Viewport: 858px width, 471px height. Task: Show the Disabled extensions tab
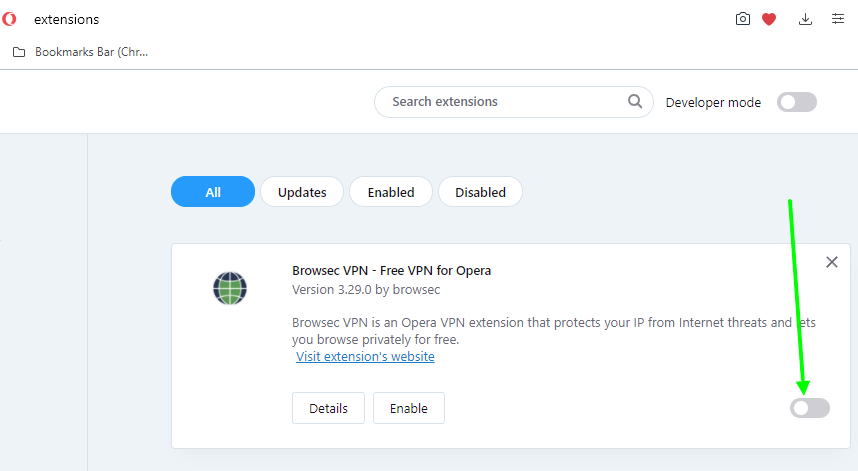tap(480, 192)
